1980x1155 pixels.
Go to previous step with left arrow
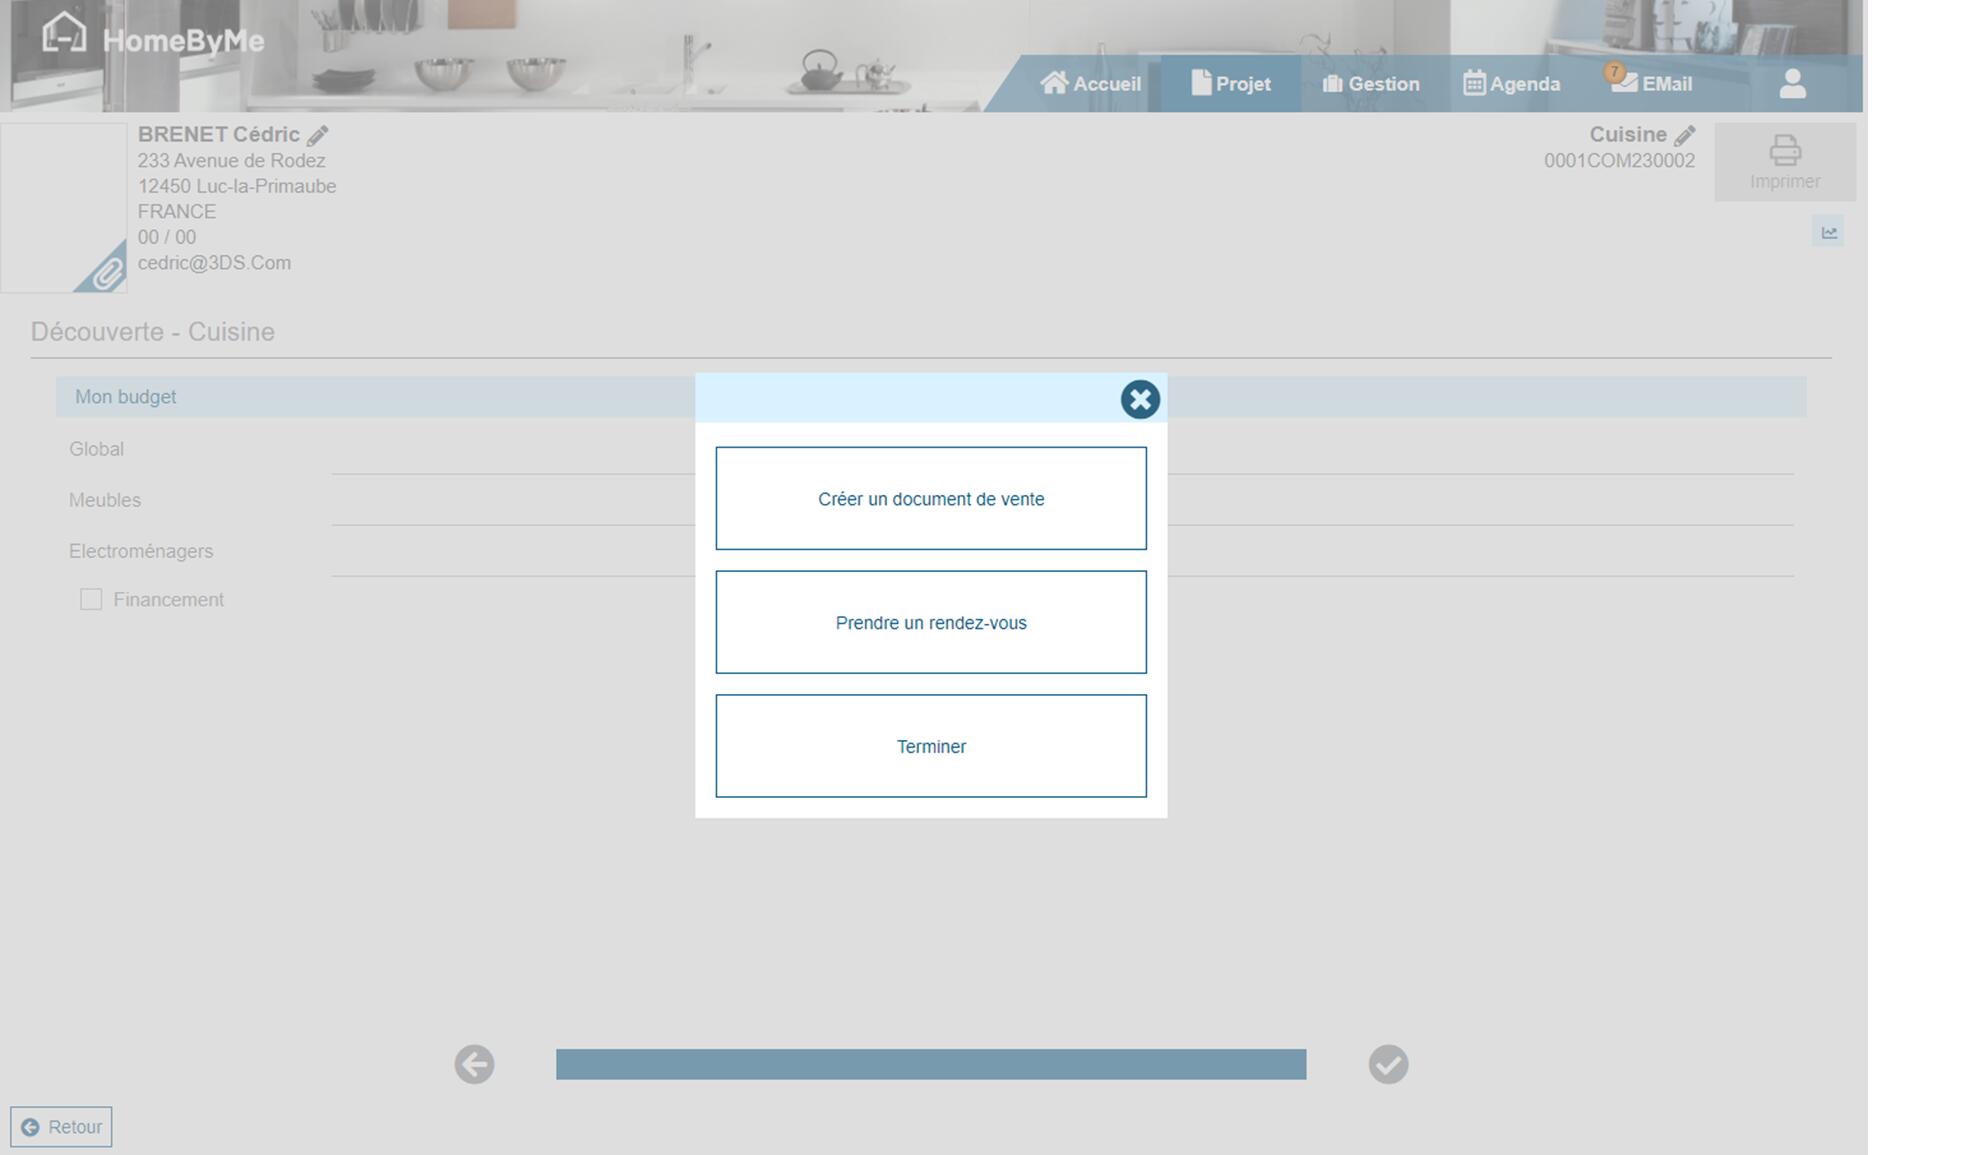point(474,1064)
